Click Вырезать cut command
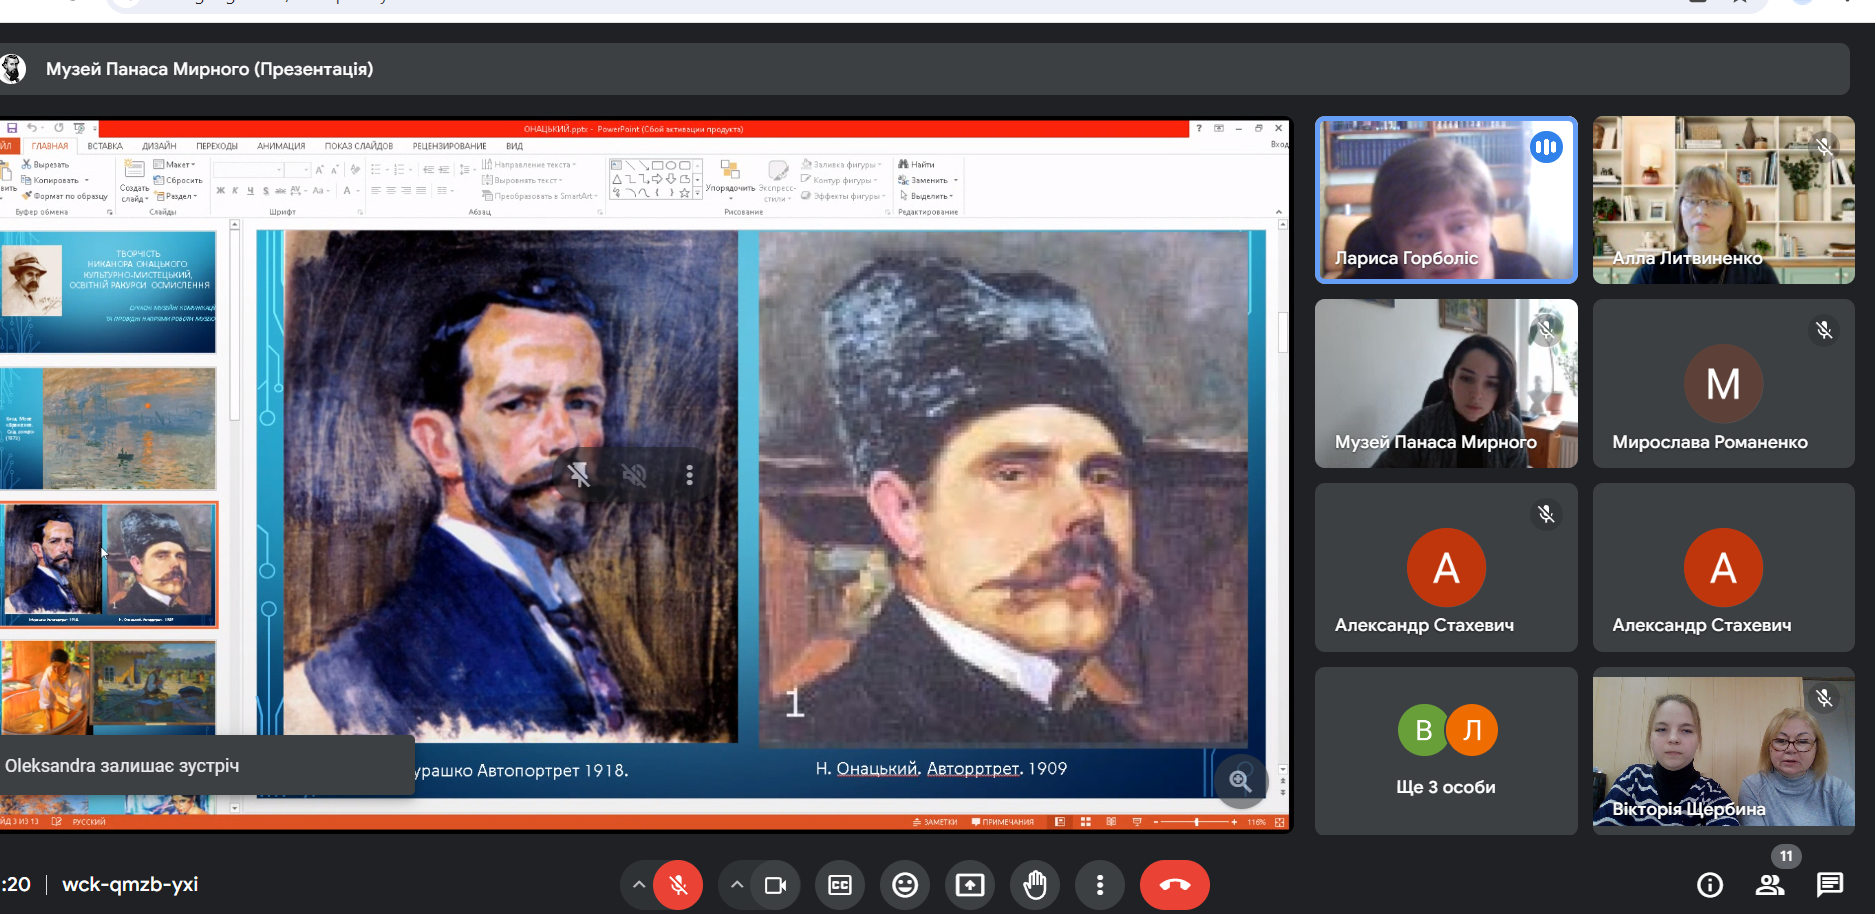 click(46, 164)
